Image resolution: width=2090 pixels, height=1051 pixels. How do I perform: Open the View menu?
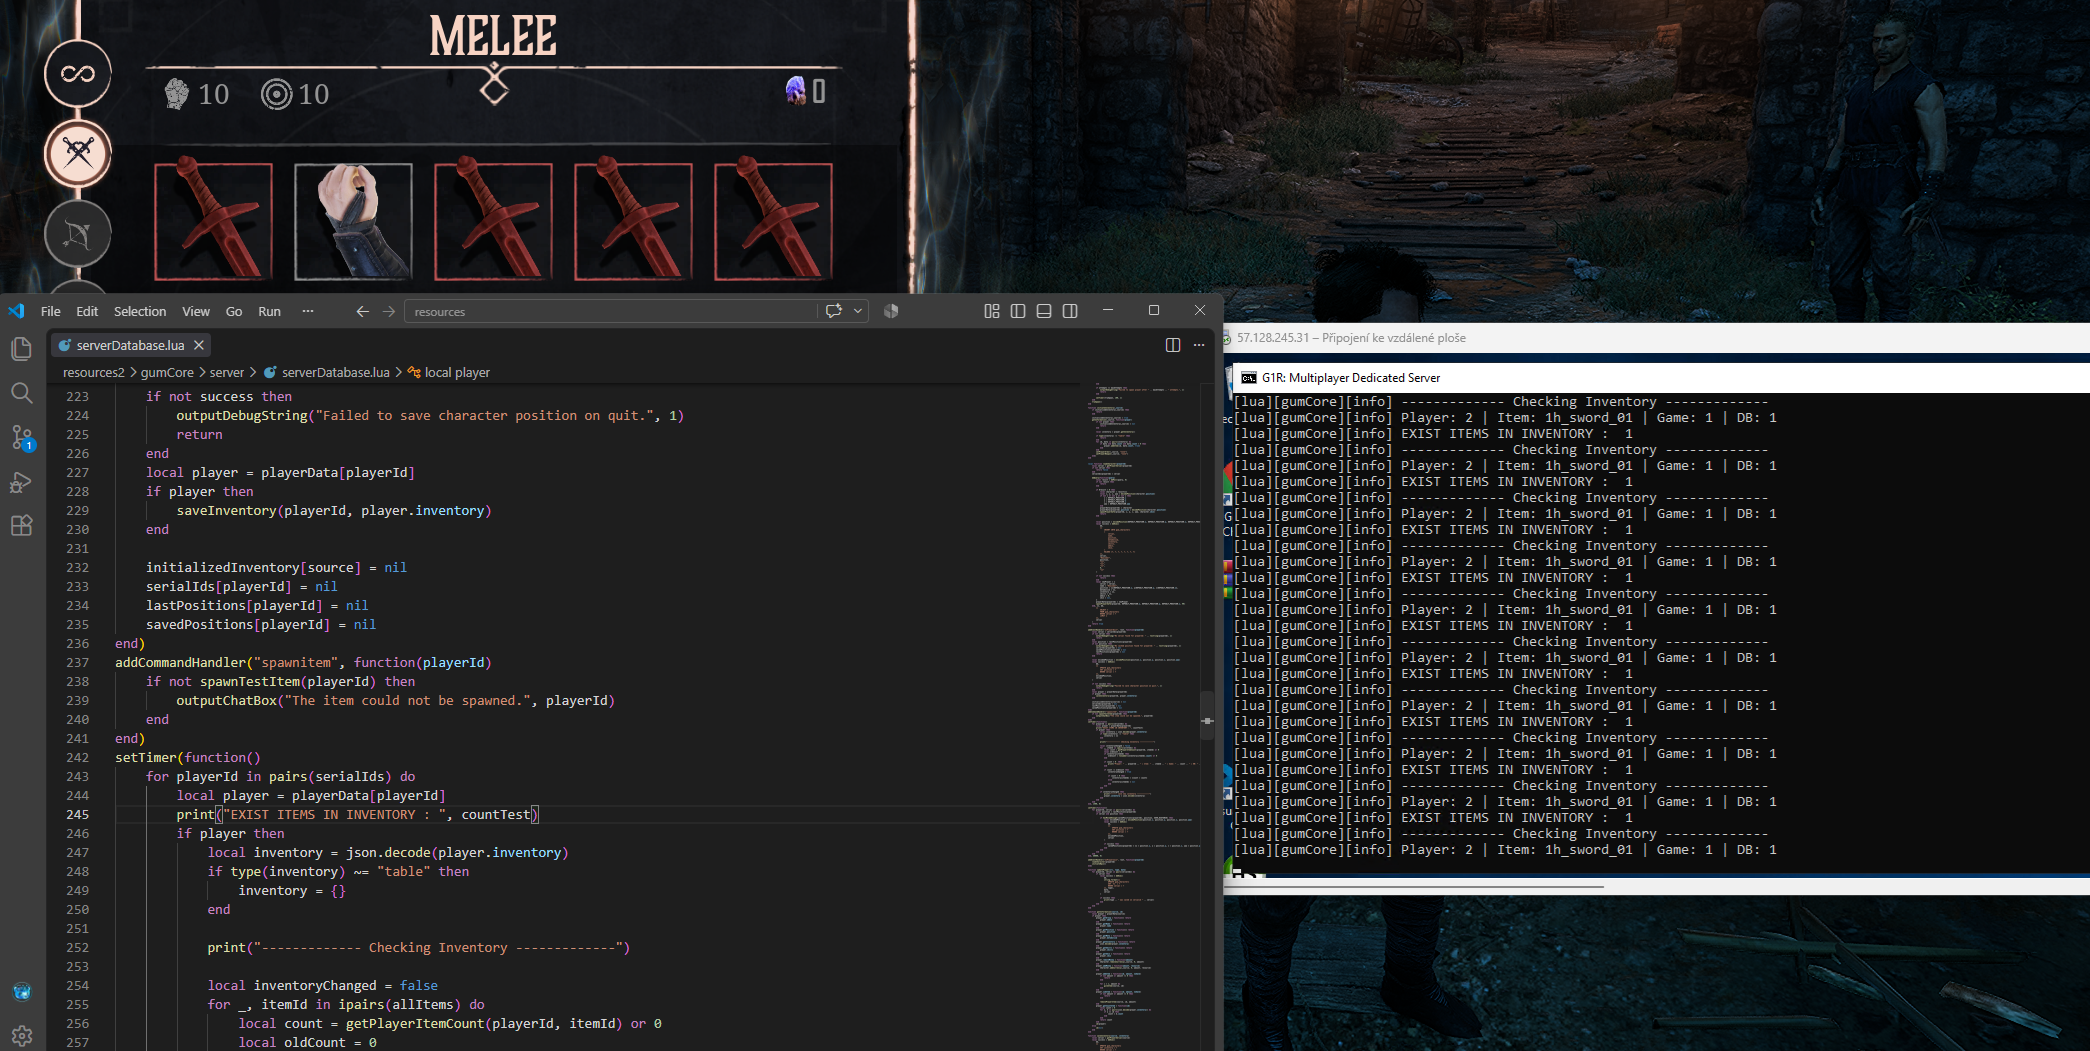(196, 311)
